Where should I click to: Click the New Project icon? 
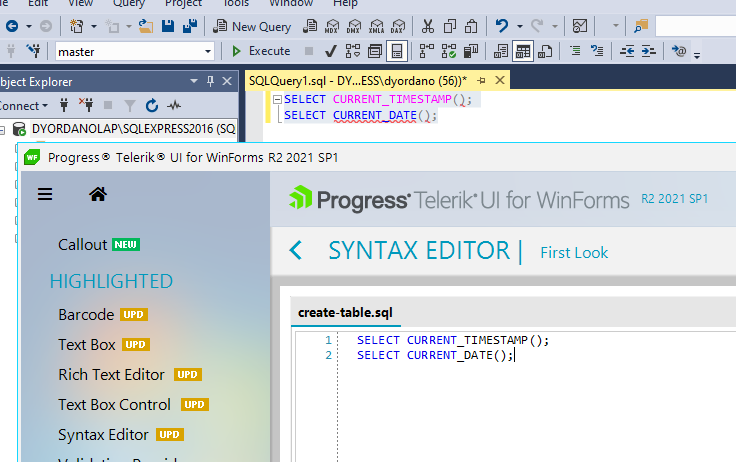[x=77, y=26]
